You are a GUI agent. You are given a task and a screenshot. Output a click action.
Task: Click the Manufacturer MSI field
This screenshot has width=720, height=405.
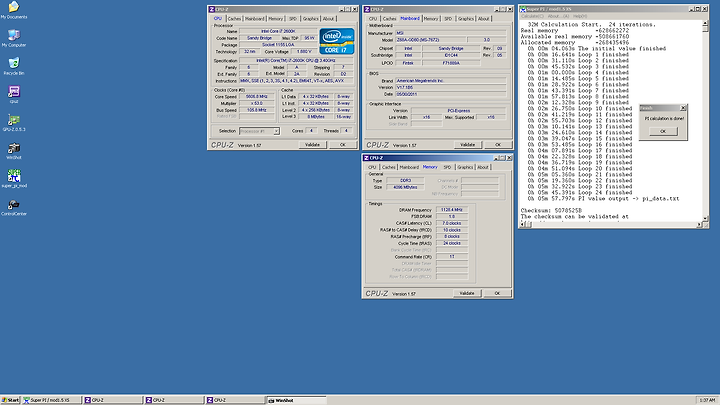point(450,33)
